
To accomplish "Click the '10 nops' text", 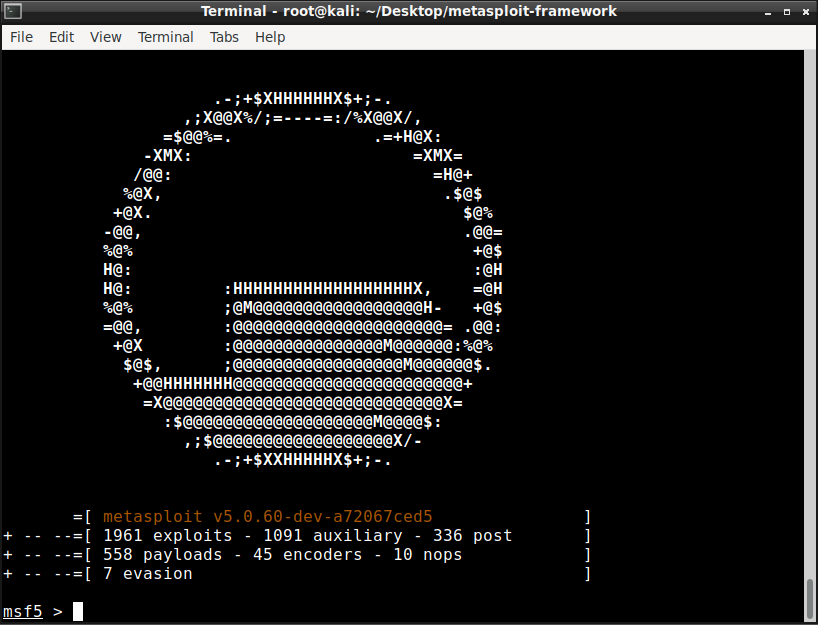I will (x=428, y=555).
